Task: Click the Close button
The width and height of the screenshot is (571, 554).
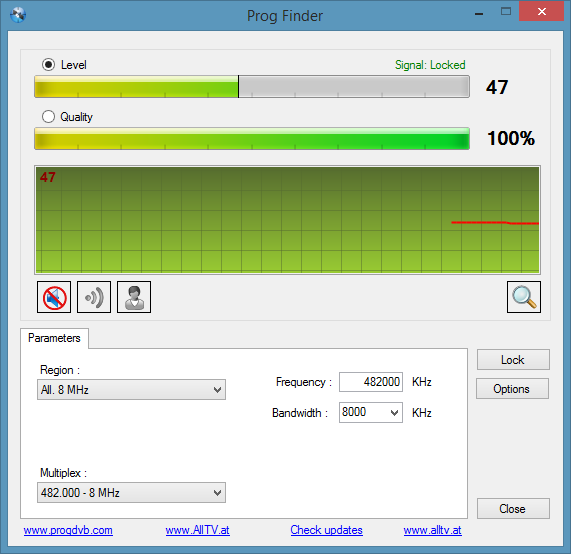Action: (513, 508)
